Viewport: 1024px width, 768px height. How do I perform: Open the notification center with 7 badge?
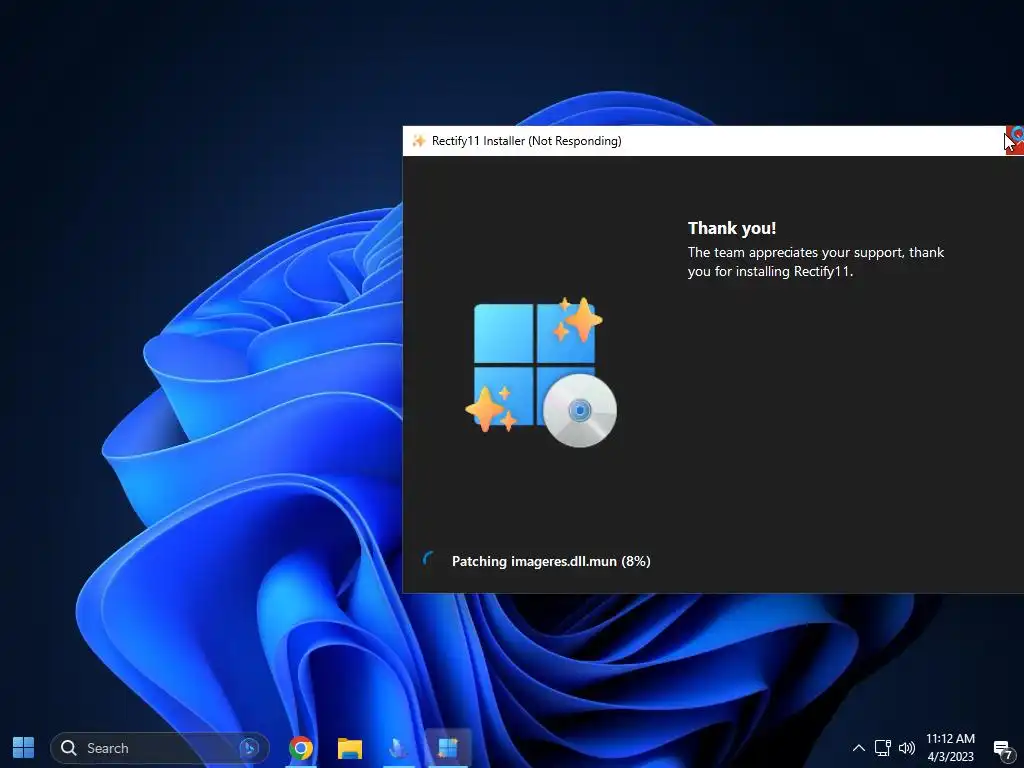coord(1004,750)
